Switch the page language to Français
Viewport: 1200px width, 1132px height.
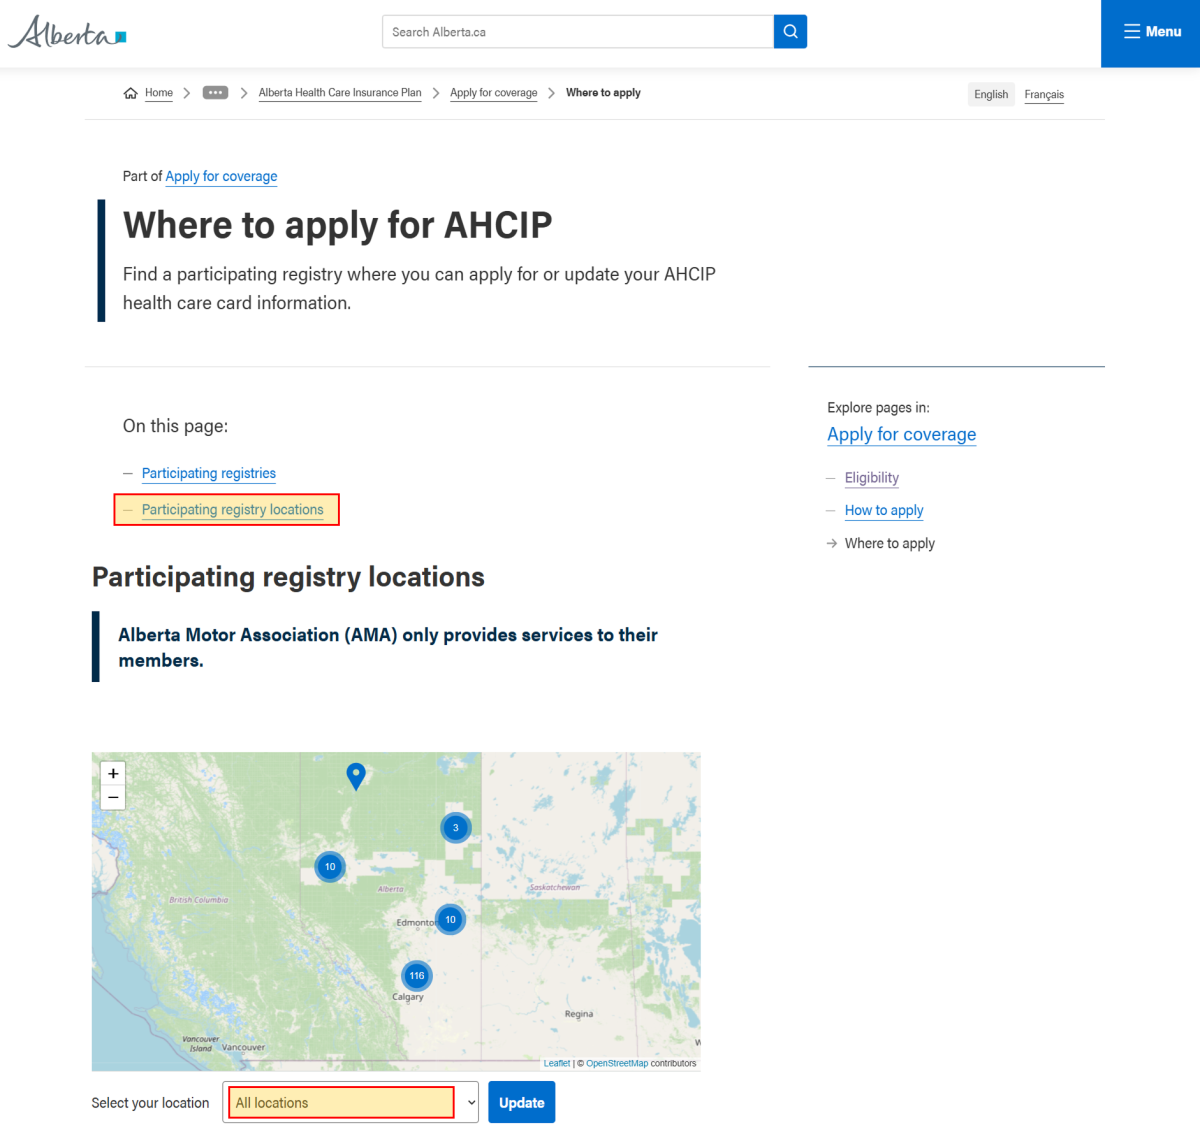click(x=1044, y=94)
